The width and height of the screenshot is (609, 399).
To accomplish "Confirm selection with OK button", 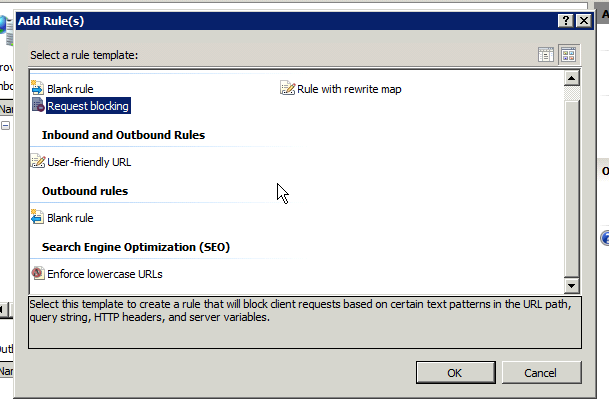I will click(456, 373).
